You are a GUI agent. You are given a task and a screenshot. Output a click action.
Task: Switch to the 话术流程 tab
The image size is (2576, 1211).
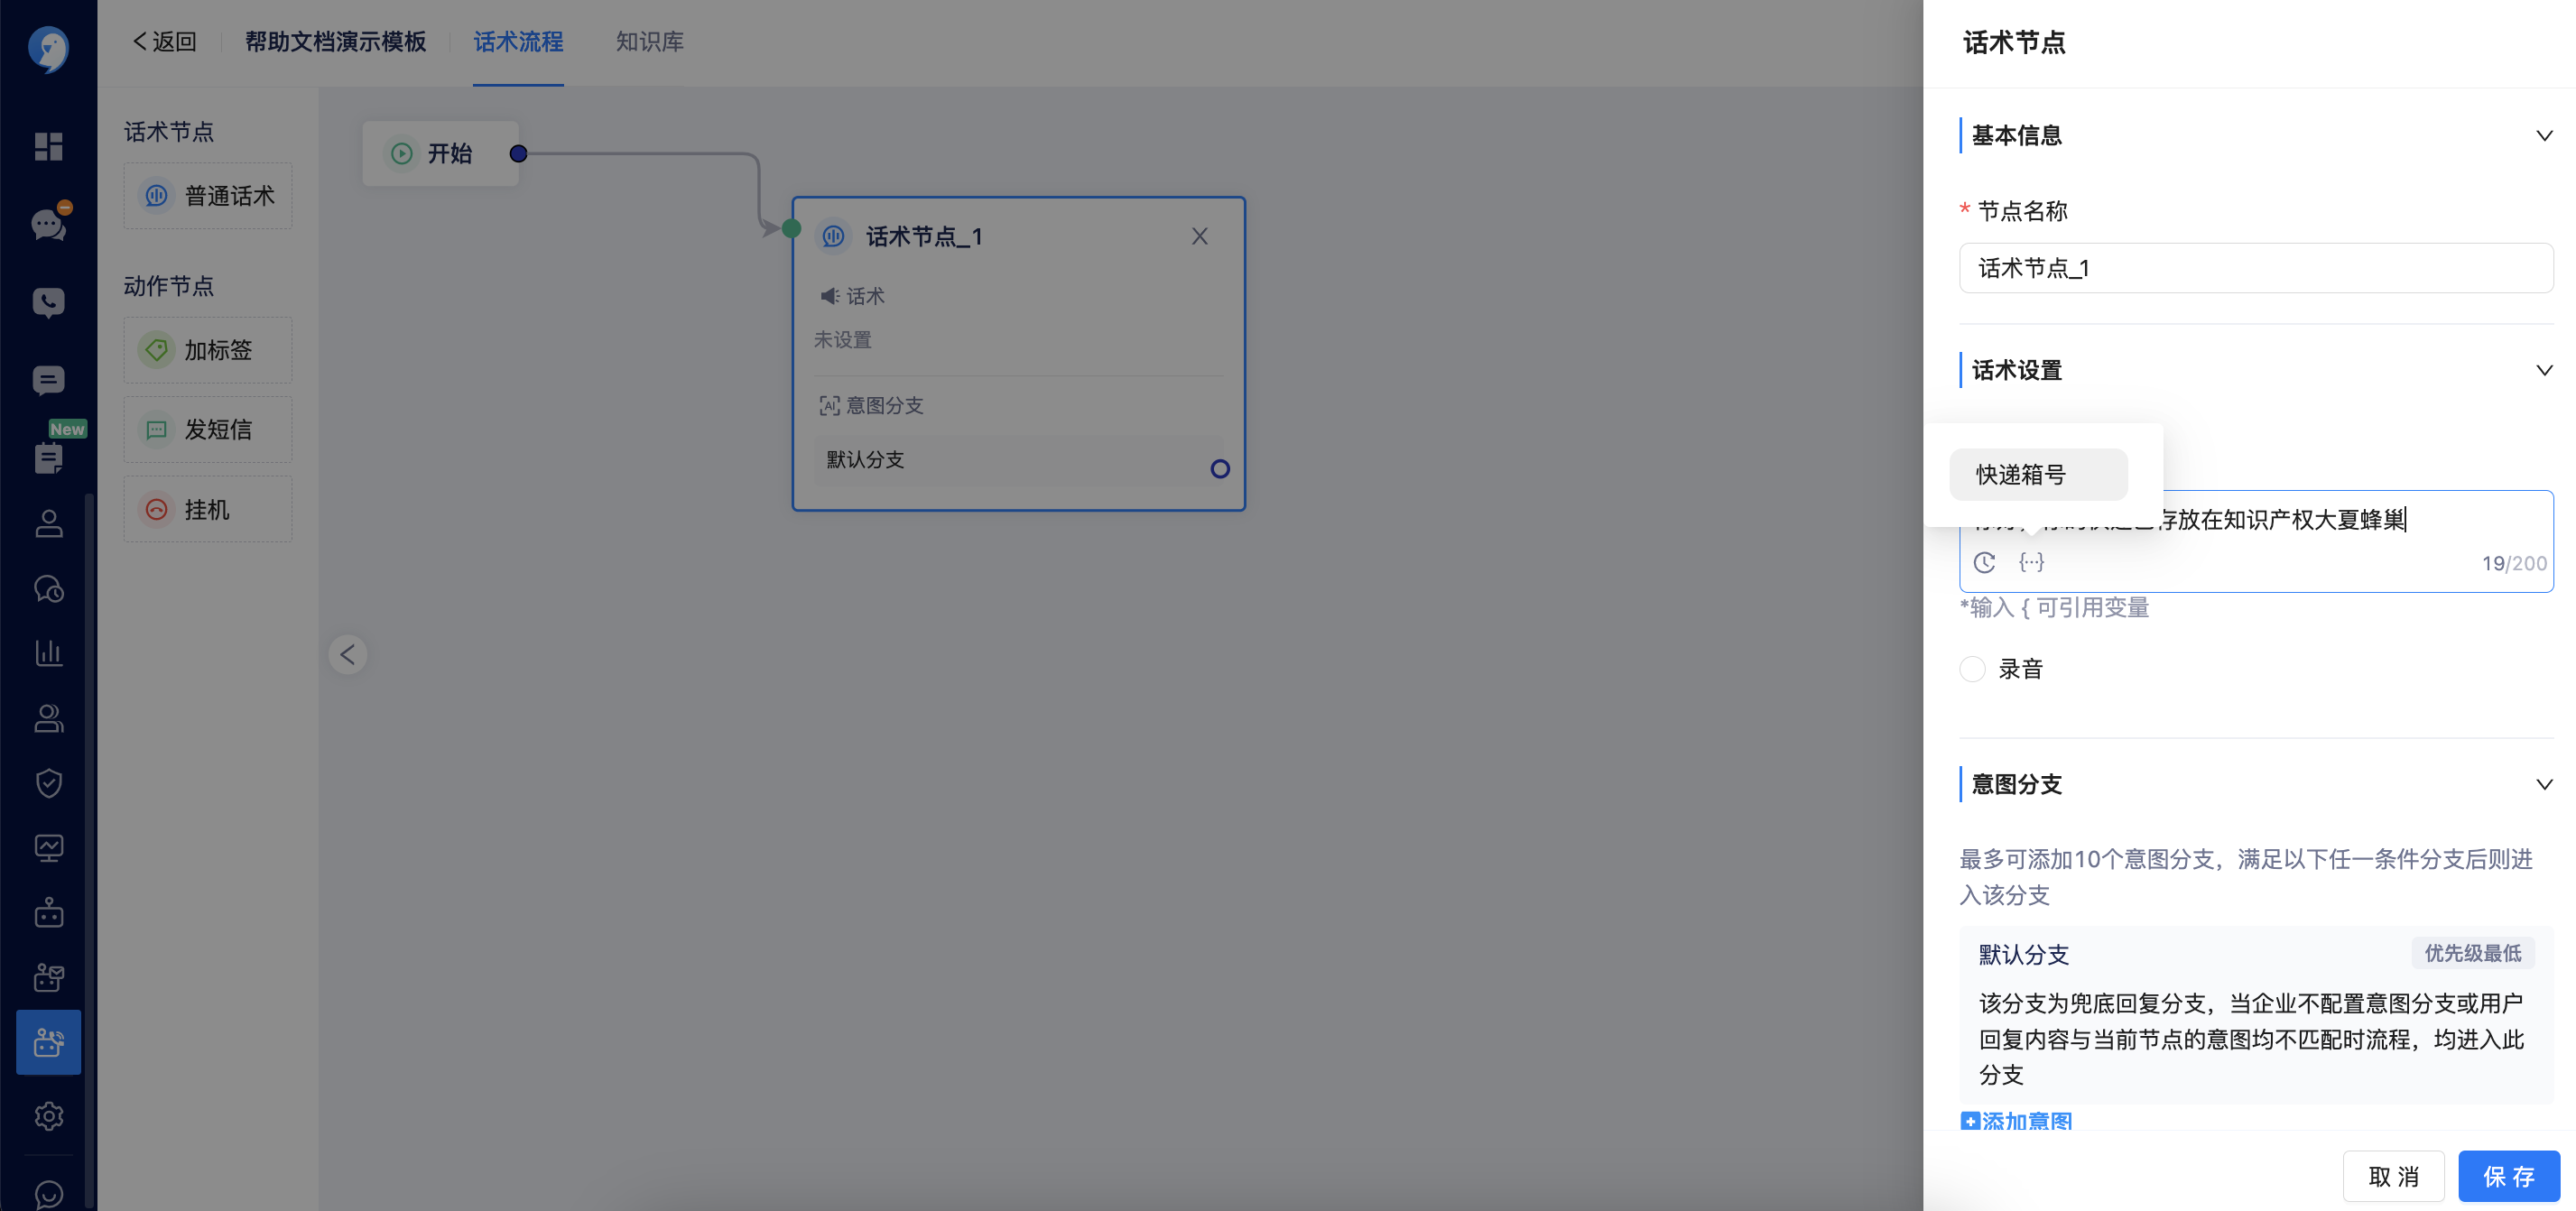tap(518, 42)
